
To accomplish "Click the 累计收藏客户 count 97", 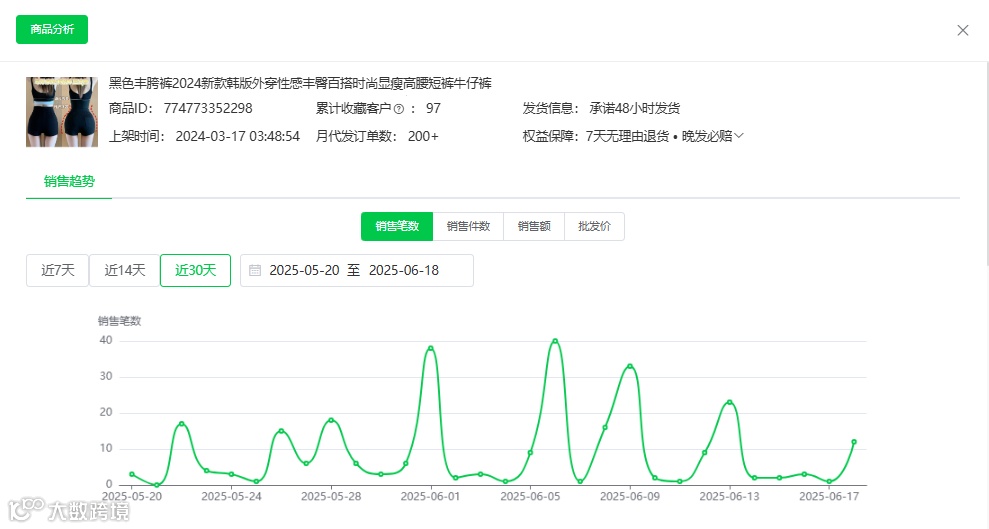I will point(433,108).
